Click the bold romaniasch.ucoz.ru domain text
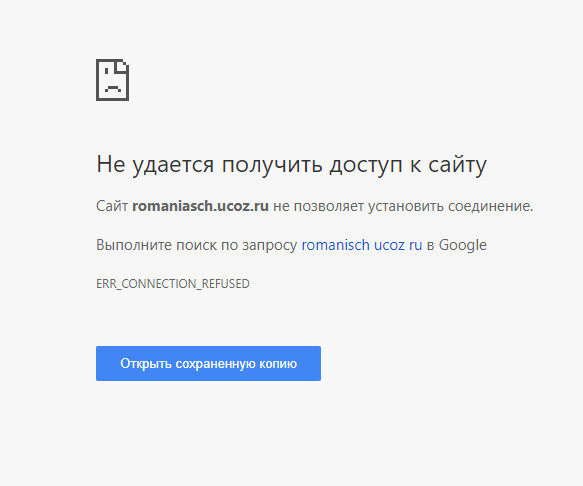Viewport: 583px width, 486px height. coord(200,206)
